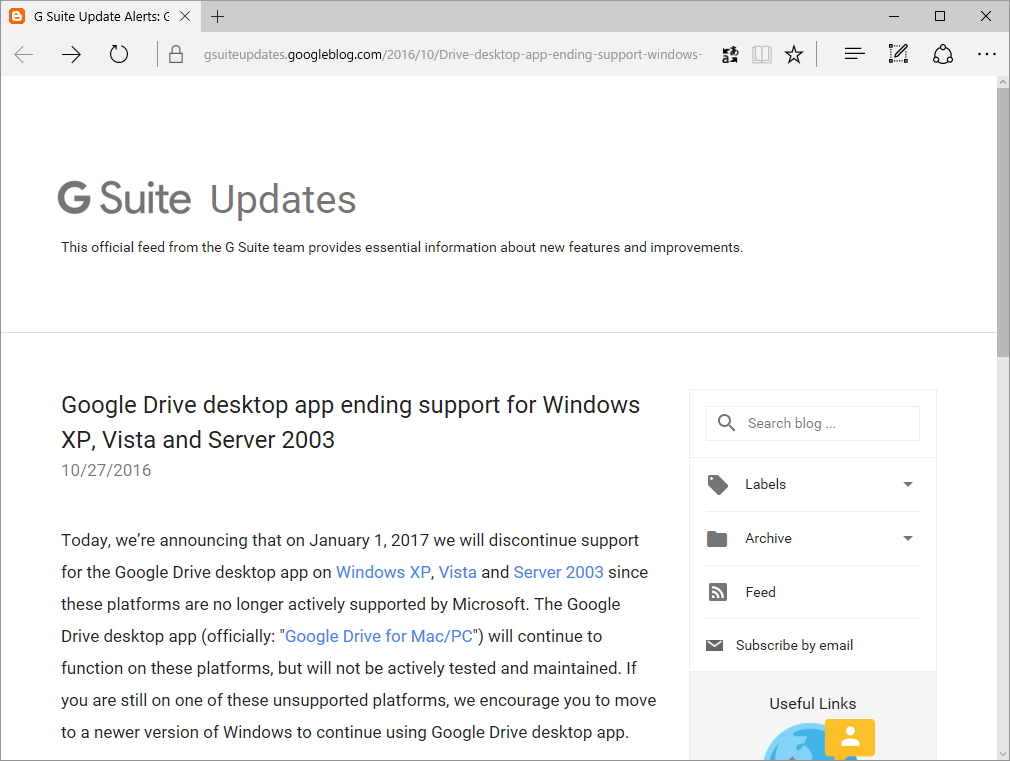Follow the Google Drive for Mac/PC link
Viewport: 1010px width, 761px height.
(x=378, y=636)
